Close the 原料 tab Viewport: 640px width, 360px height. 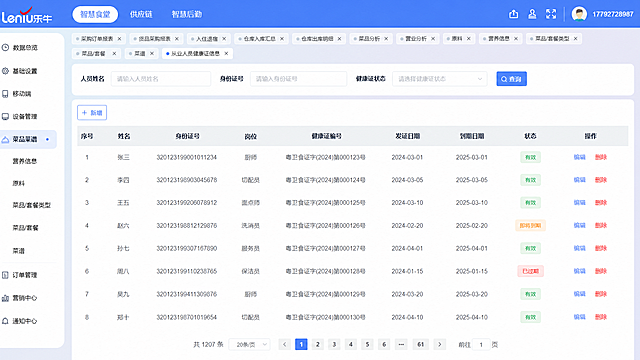469,39
